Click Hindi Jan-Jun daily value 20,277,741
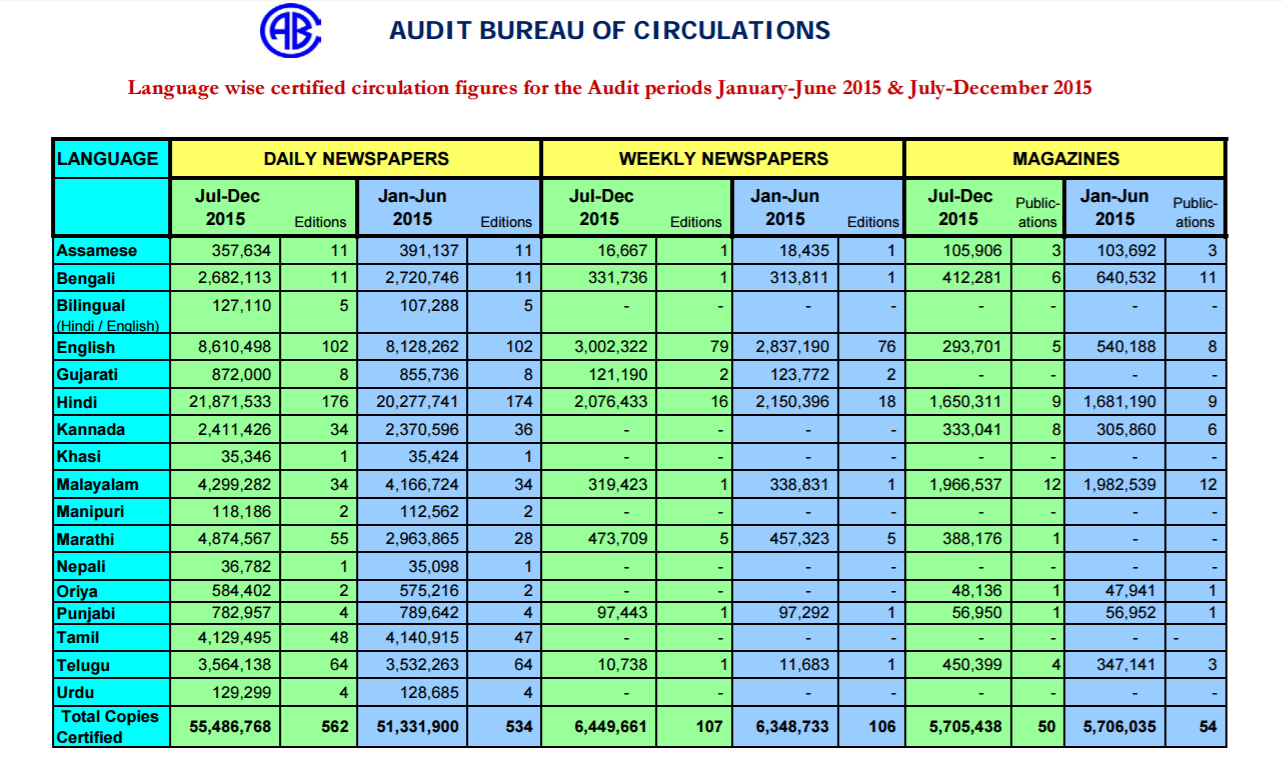This screenshot has width=1283, height=763. [416, 402]
